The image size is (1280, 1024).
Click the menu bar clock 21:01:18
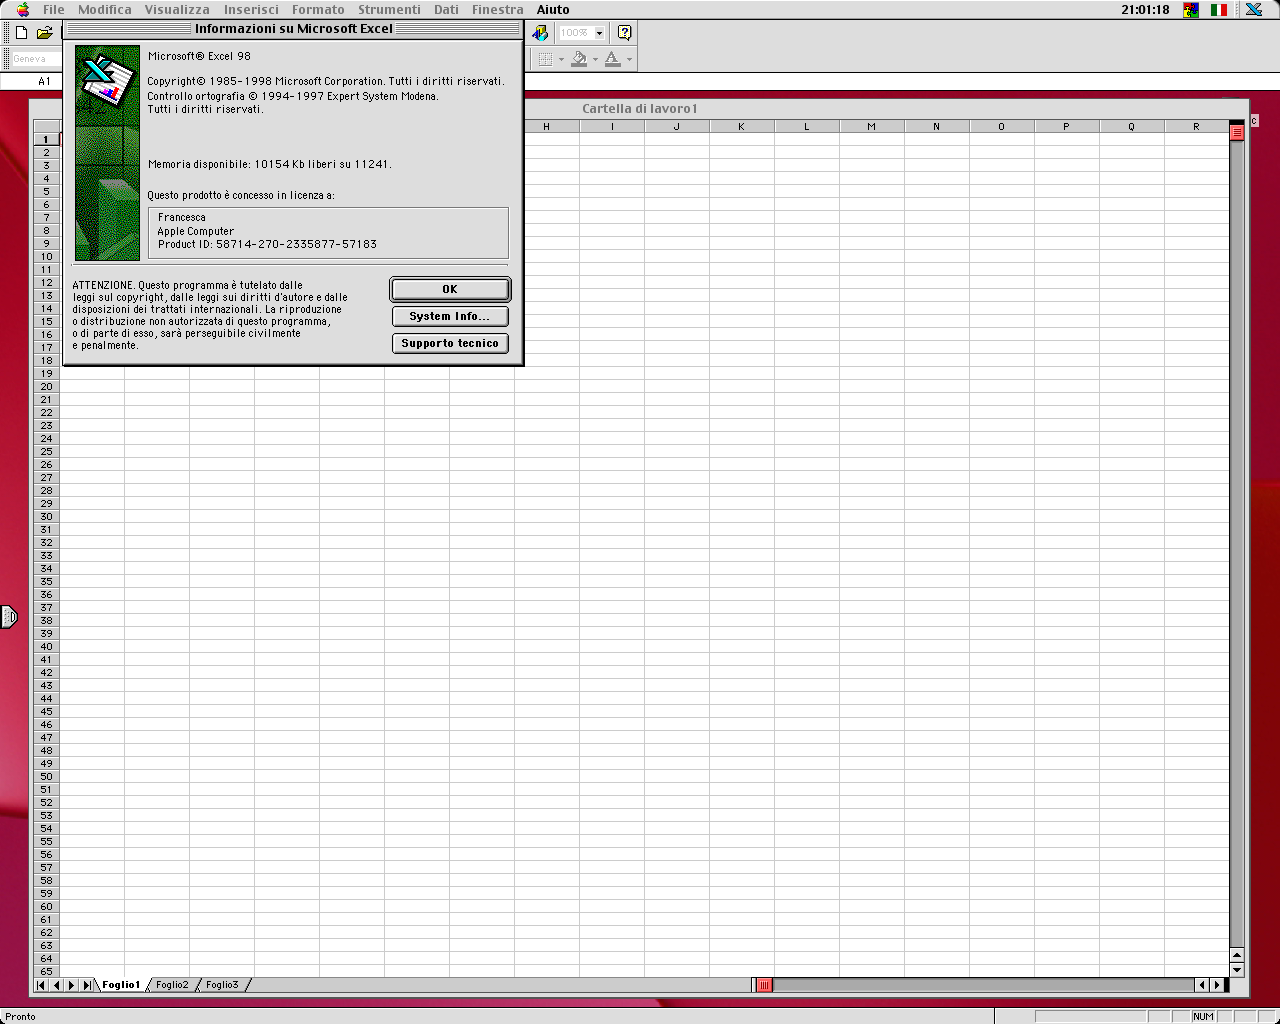(x=1145, y=9)
